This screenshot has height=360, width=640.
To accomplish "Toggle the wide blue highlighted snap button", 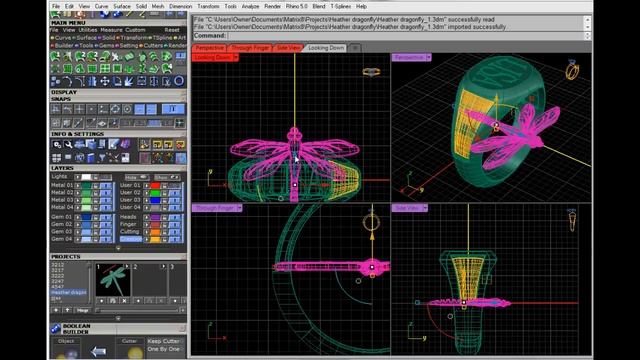I will click(x=173, y=109).
